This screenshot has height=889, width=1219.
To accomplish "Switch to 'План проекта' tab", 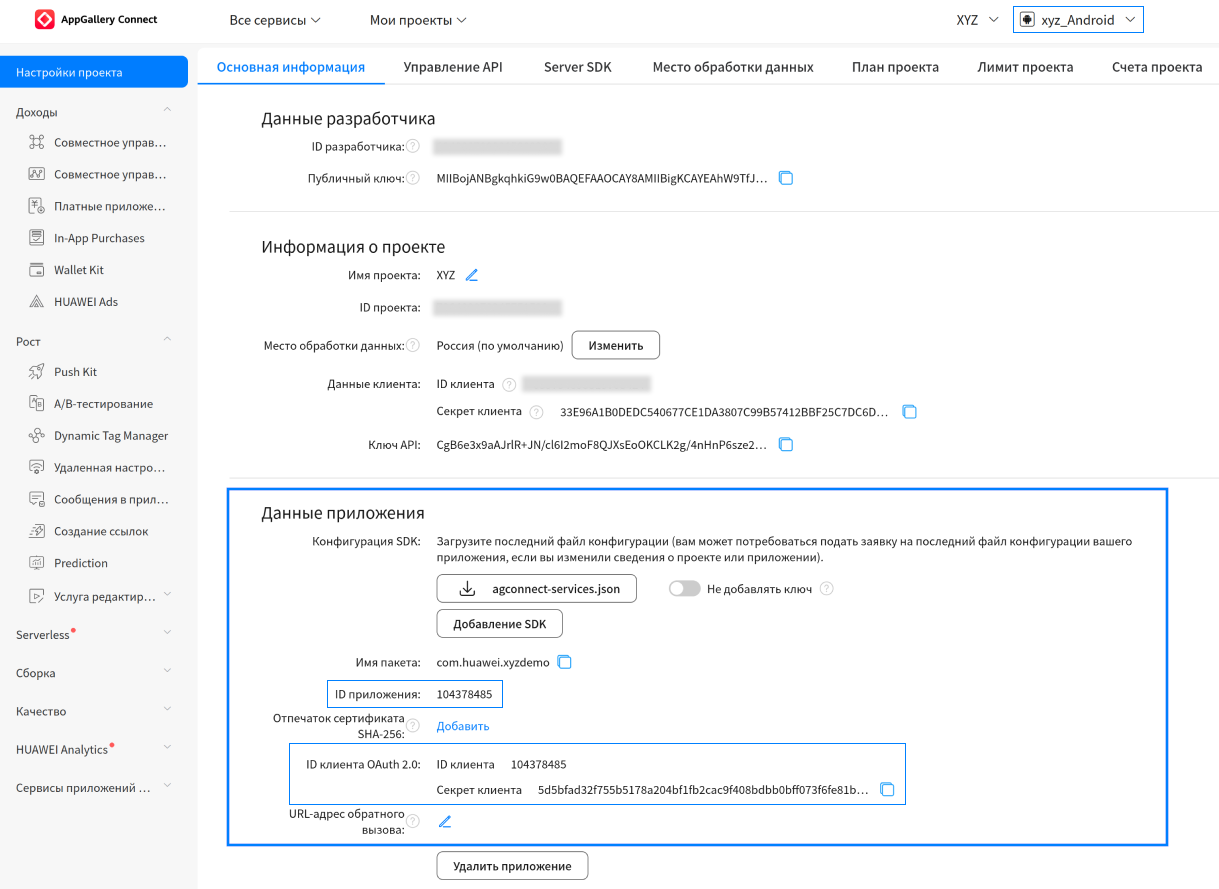I will 895,67.
